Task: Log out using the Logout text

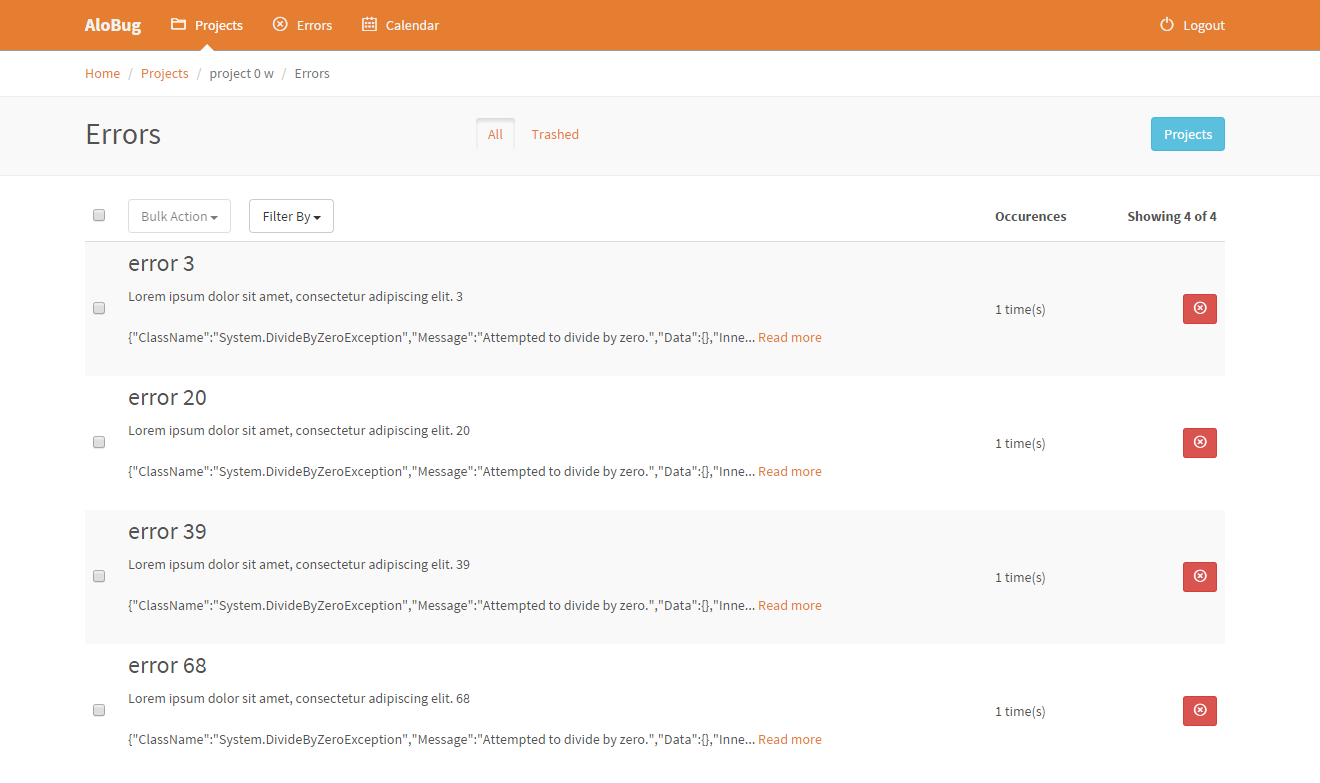Action: coord(1204,25)
